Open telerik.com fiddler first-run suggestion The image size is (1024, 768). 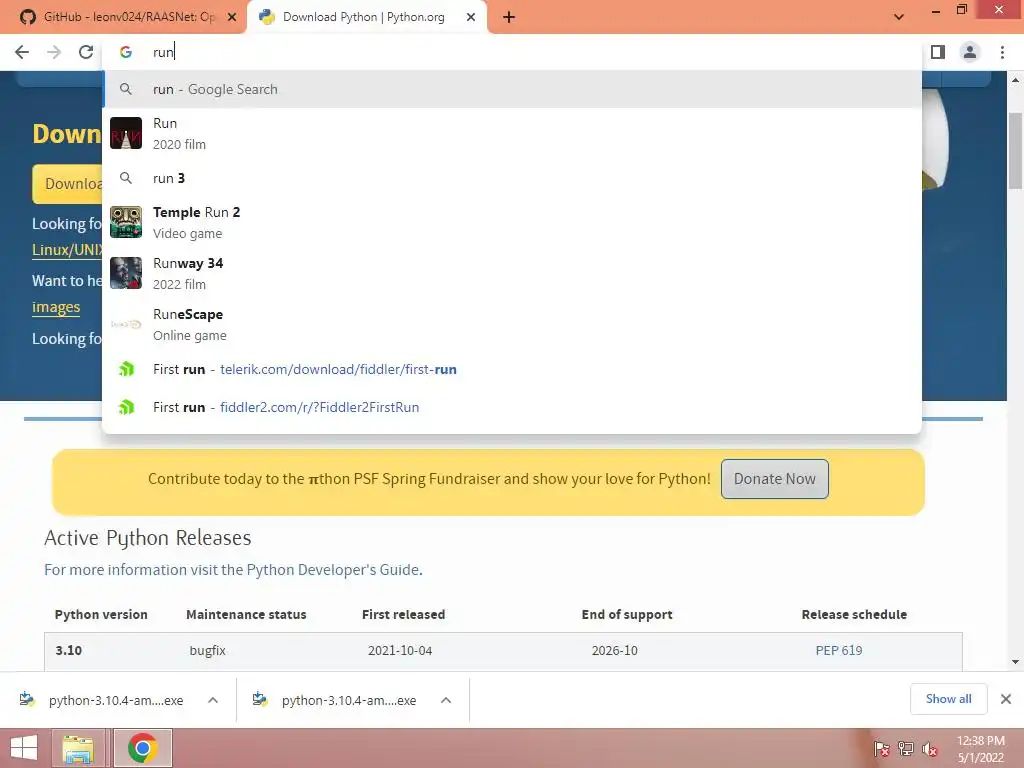(512, 370)
